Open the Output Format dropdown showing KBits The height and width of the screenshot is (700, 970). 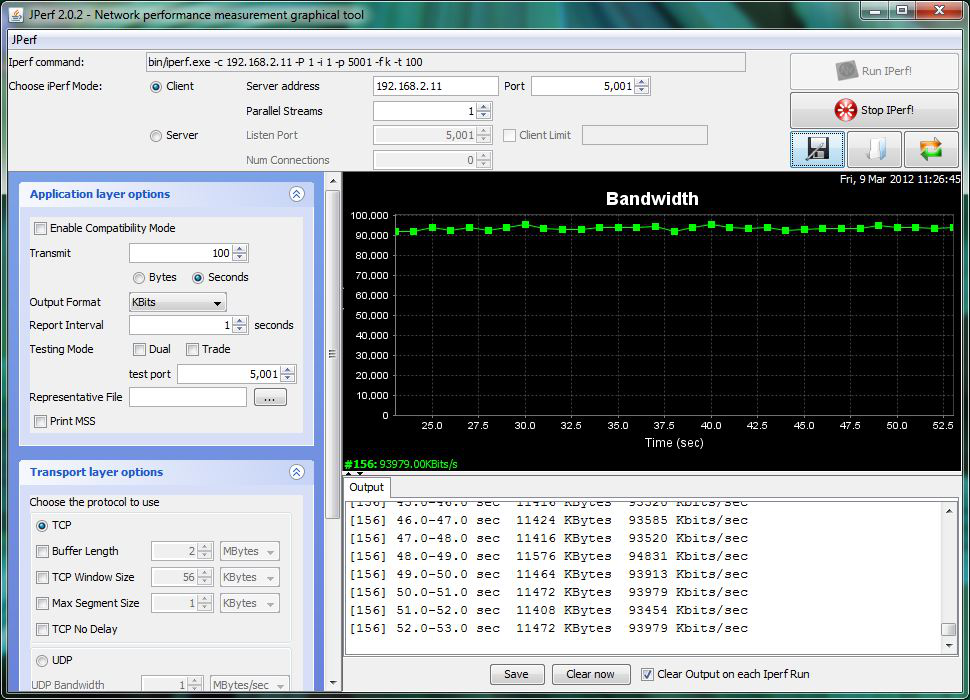click(x=177, y=302)
